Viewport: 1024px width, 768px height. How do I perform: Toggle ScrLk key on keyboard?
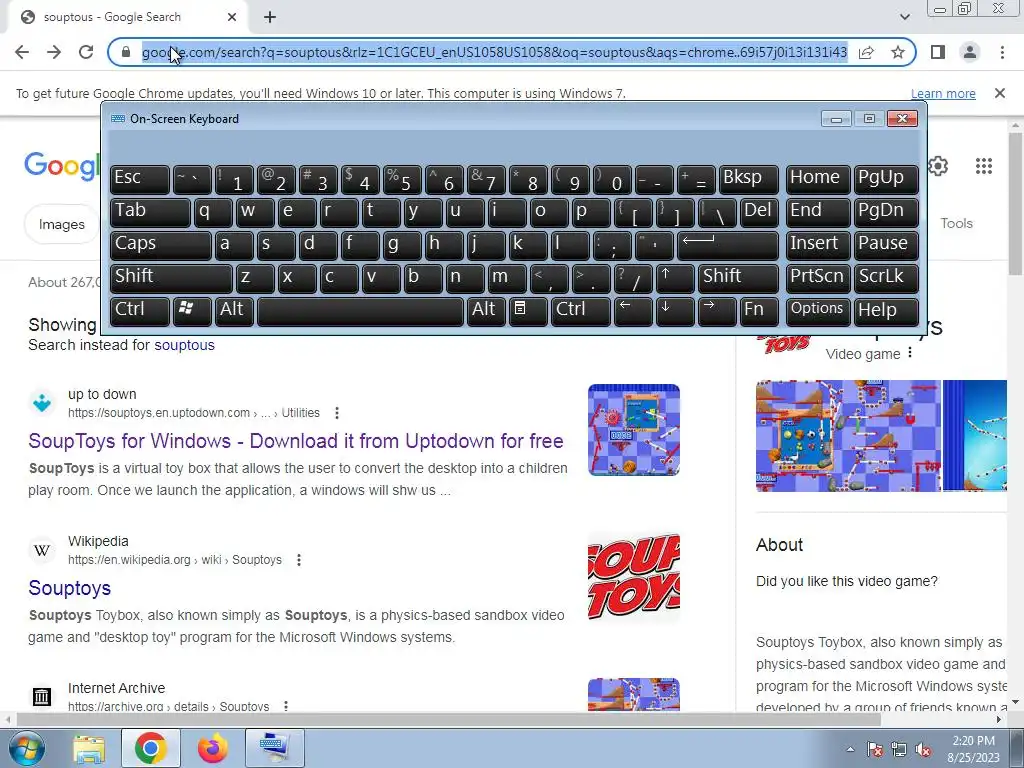point(886,278)
